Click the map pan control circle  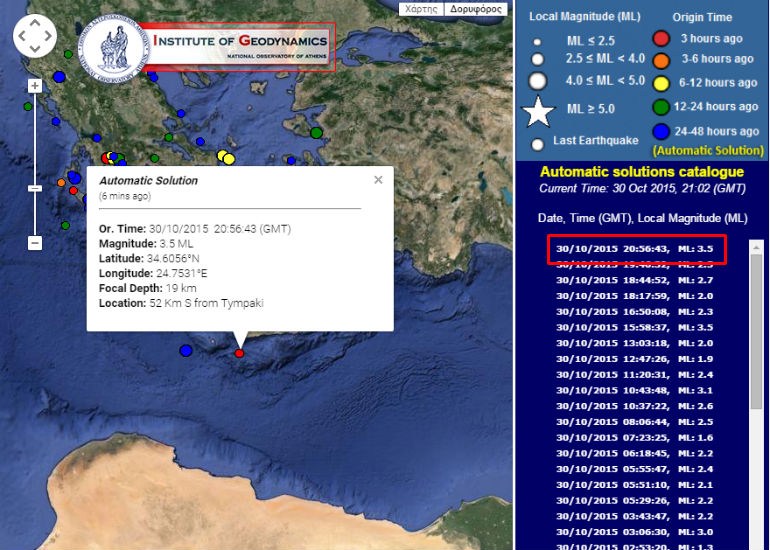35,36
